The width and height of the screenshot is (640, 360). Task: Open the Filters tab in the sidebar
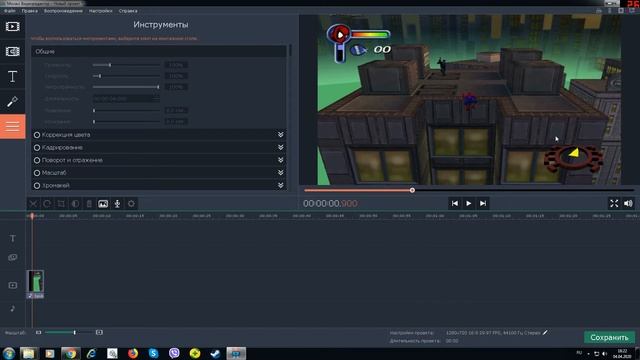(12, 51)
